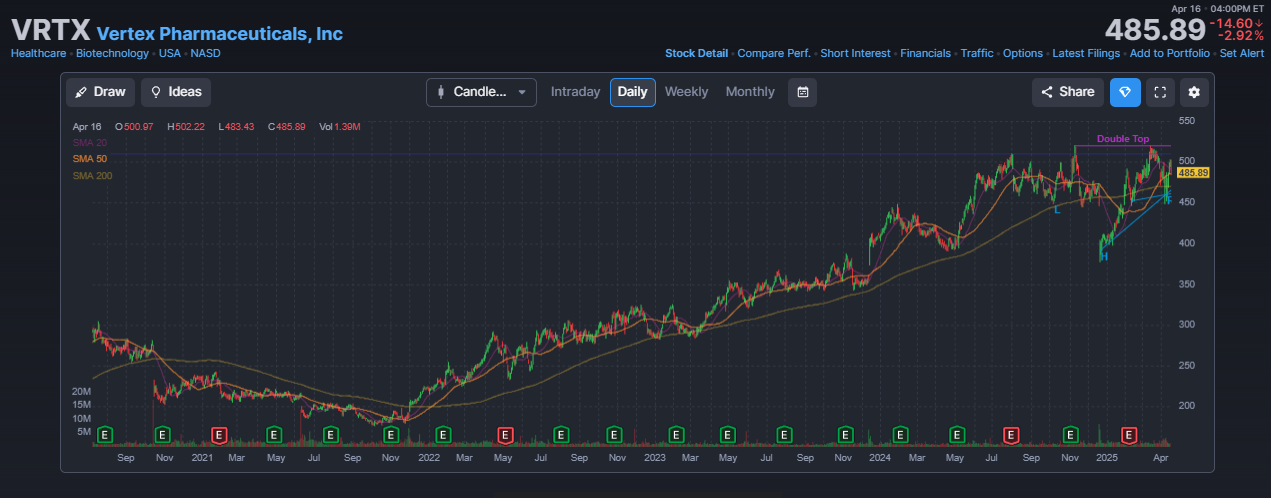Open the Compare Perf. link

click(774, 54)
